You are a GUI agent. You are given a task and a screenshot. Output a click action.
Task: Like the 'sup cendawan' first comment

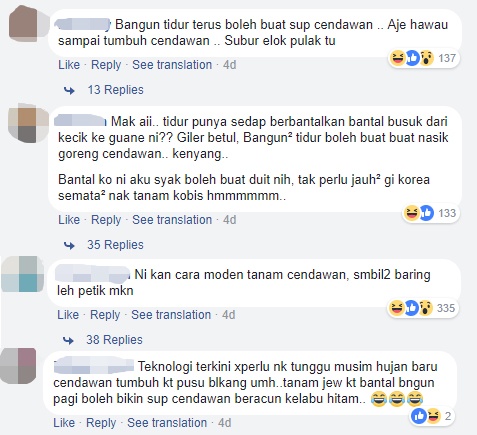coord(69,65)
